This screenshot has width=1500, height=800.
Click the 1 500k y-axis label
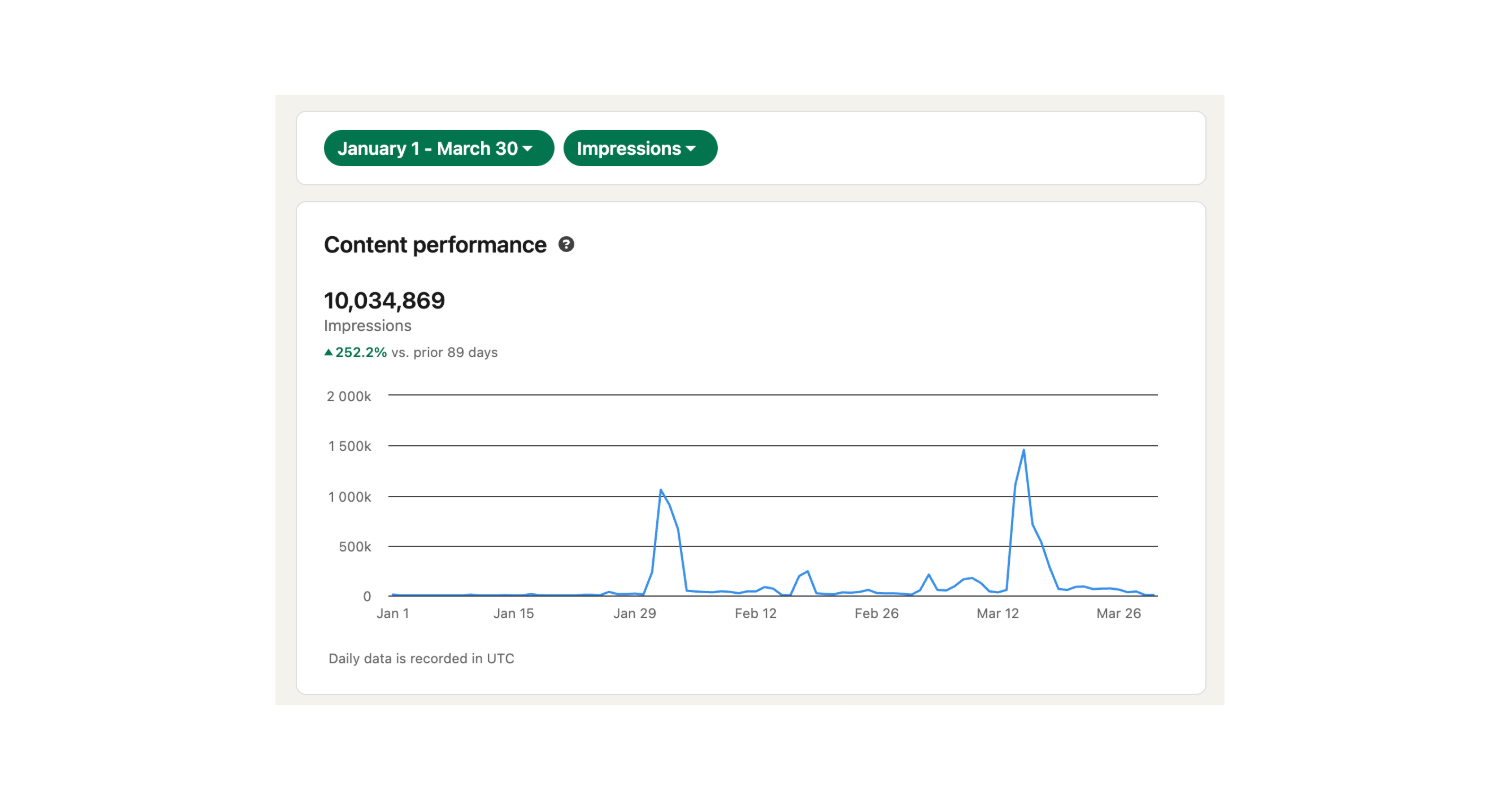349,446
